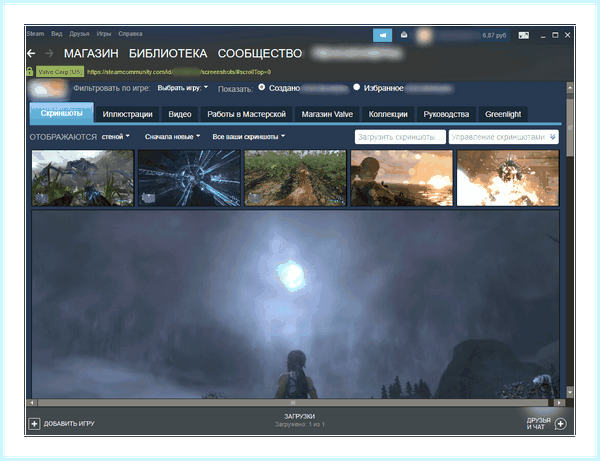Click ДОБАВИТЬ ИГРУ button
600x461 pixels.
[x=69, y=424]
